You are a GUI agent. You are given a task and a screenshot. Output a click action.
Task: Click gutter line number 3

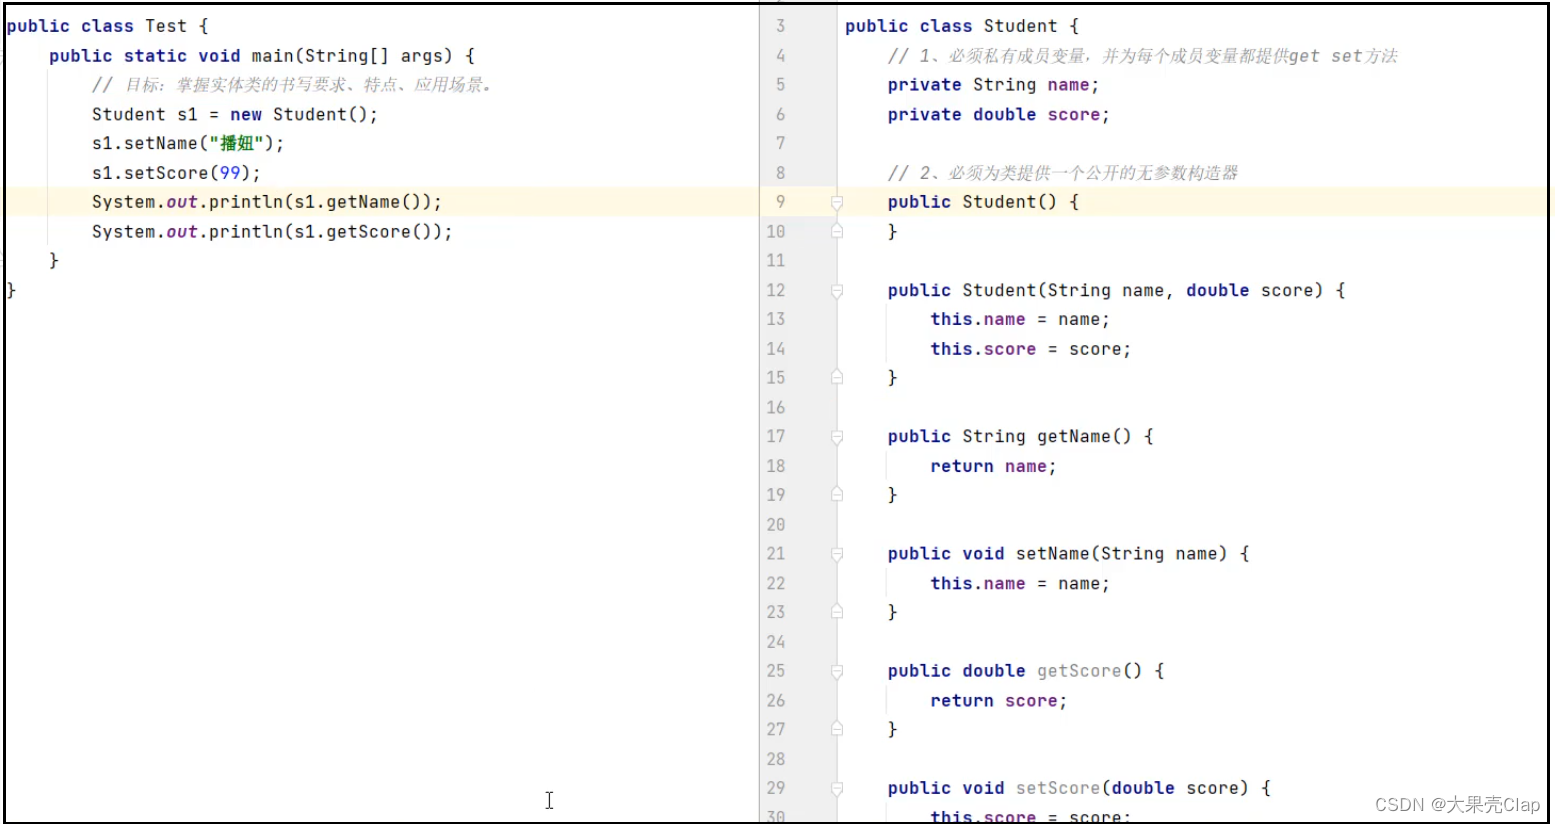780,26
